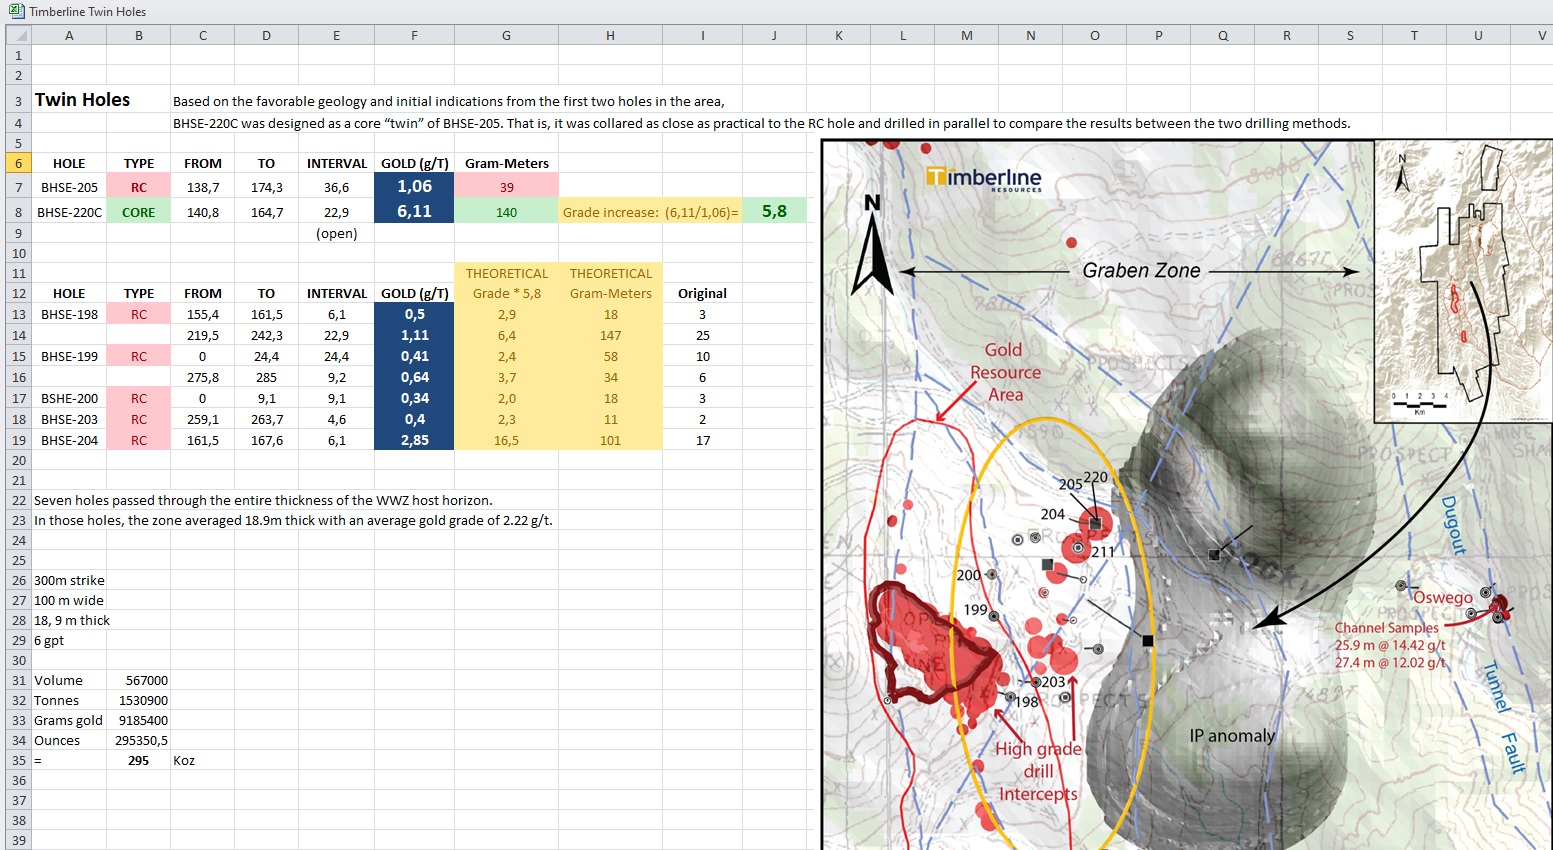Click the text starting "Based on the favorable geology"

coord(449,101)
